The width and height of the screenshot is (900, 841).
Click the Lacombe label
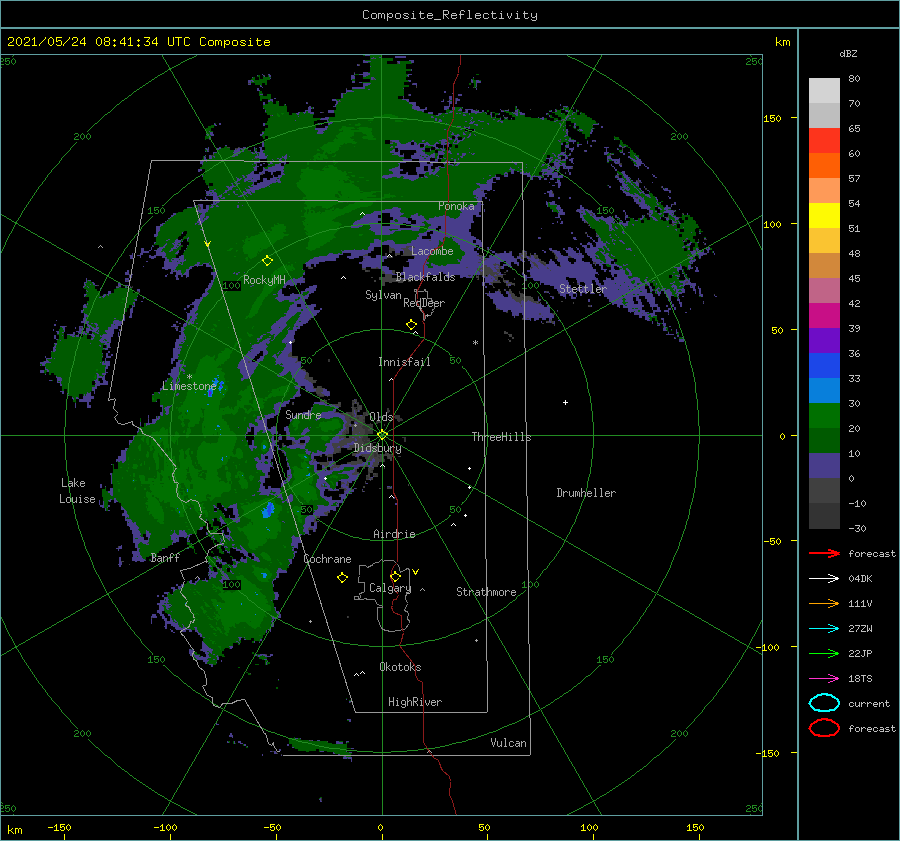(x=432, y=251)
